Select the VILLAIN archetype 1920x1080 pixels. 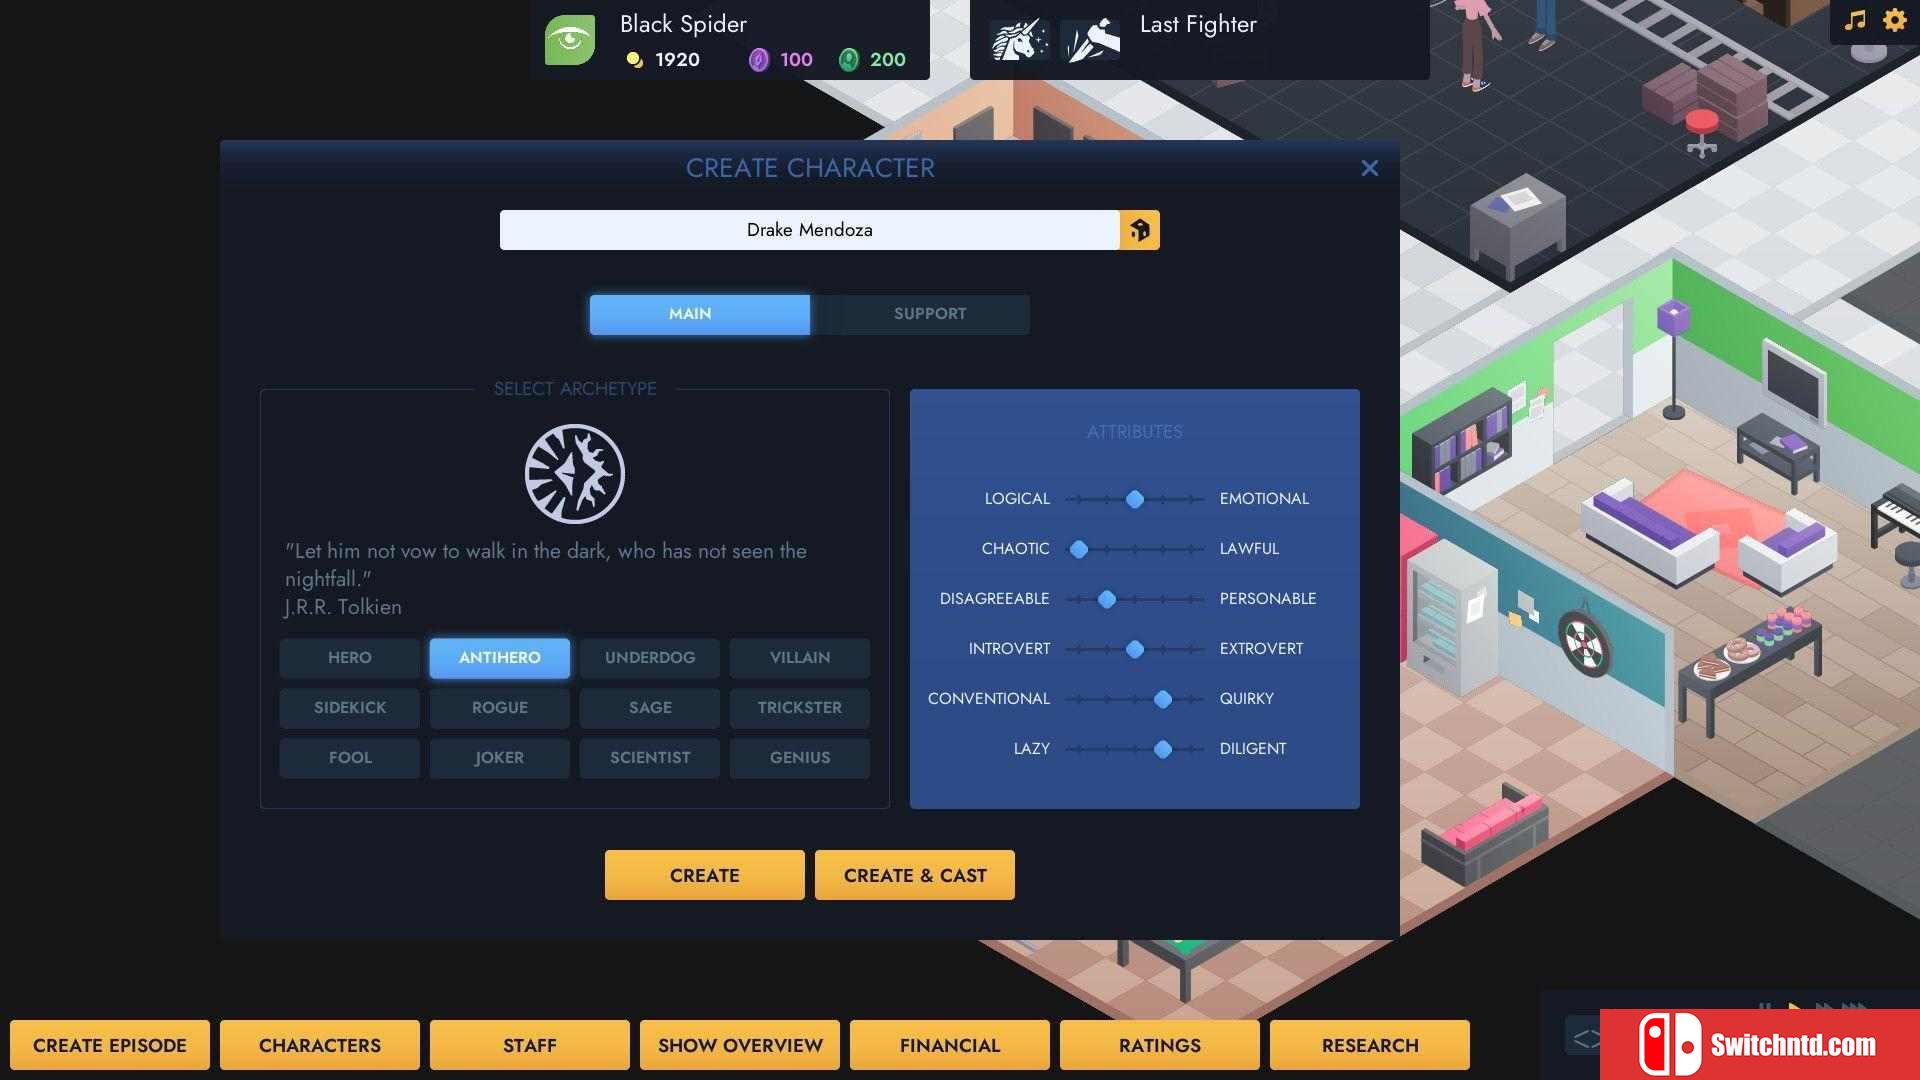tap(799, 657)
